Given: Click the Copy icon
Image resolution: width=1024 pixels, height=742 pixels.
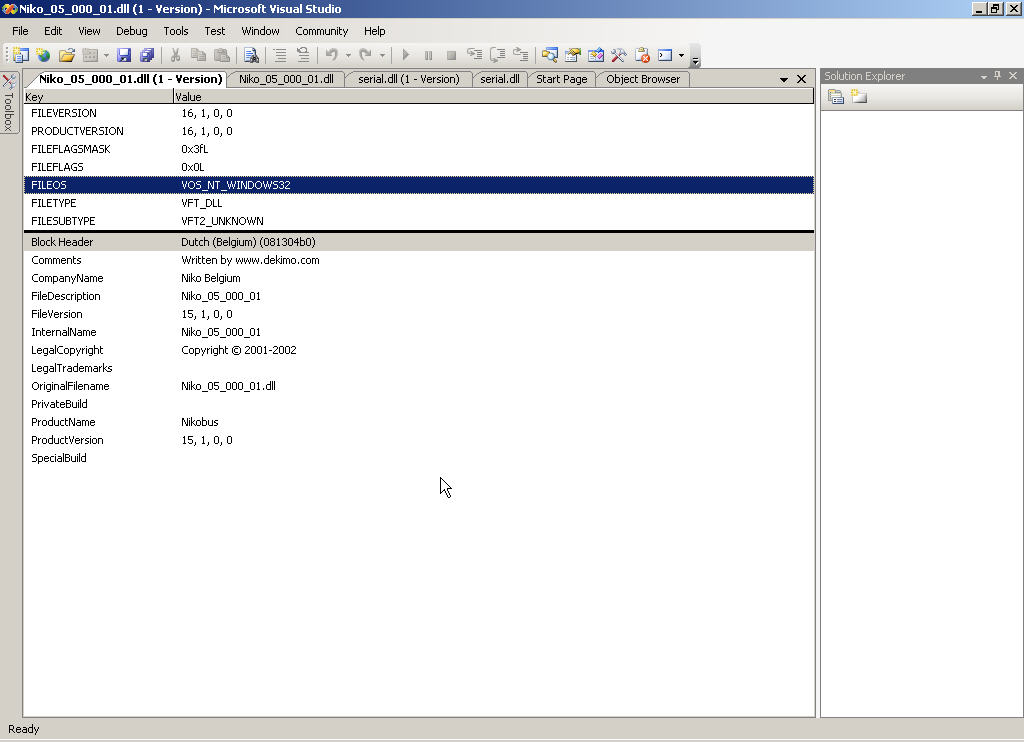Looking at the screenshot, I should click(198, 56).
